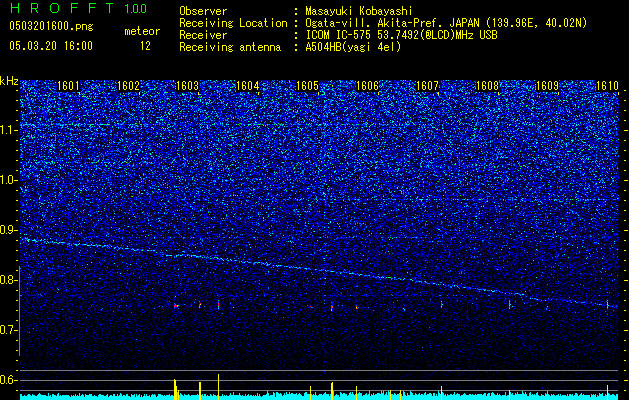Select the Ogata-vill. Akita-Pref. JAPAN location text
This screenshot has height=400, width=629.
(446, 23)
